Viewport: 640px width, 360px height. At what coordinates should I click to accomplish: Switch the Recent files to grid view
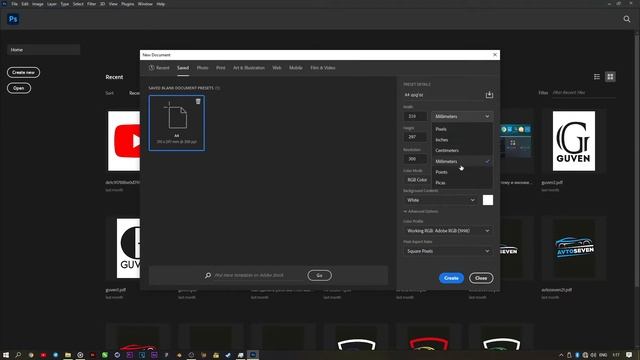610,77
